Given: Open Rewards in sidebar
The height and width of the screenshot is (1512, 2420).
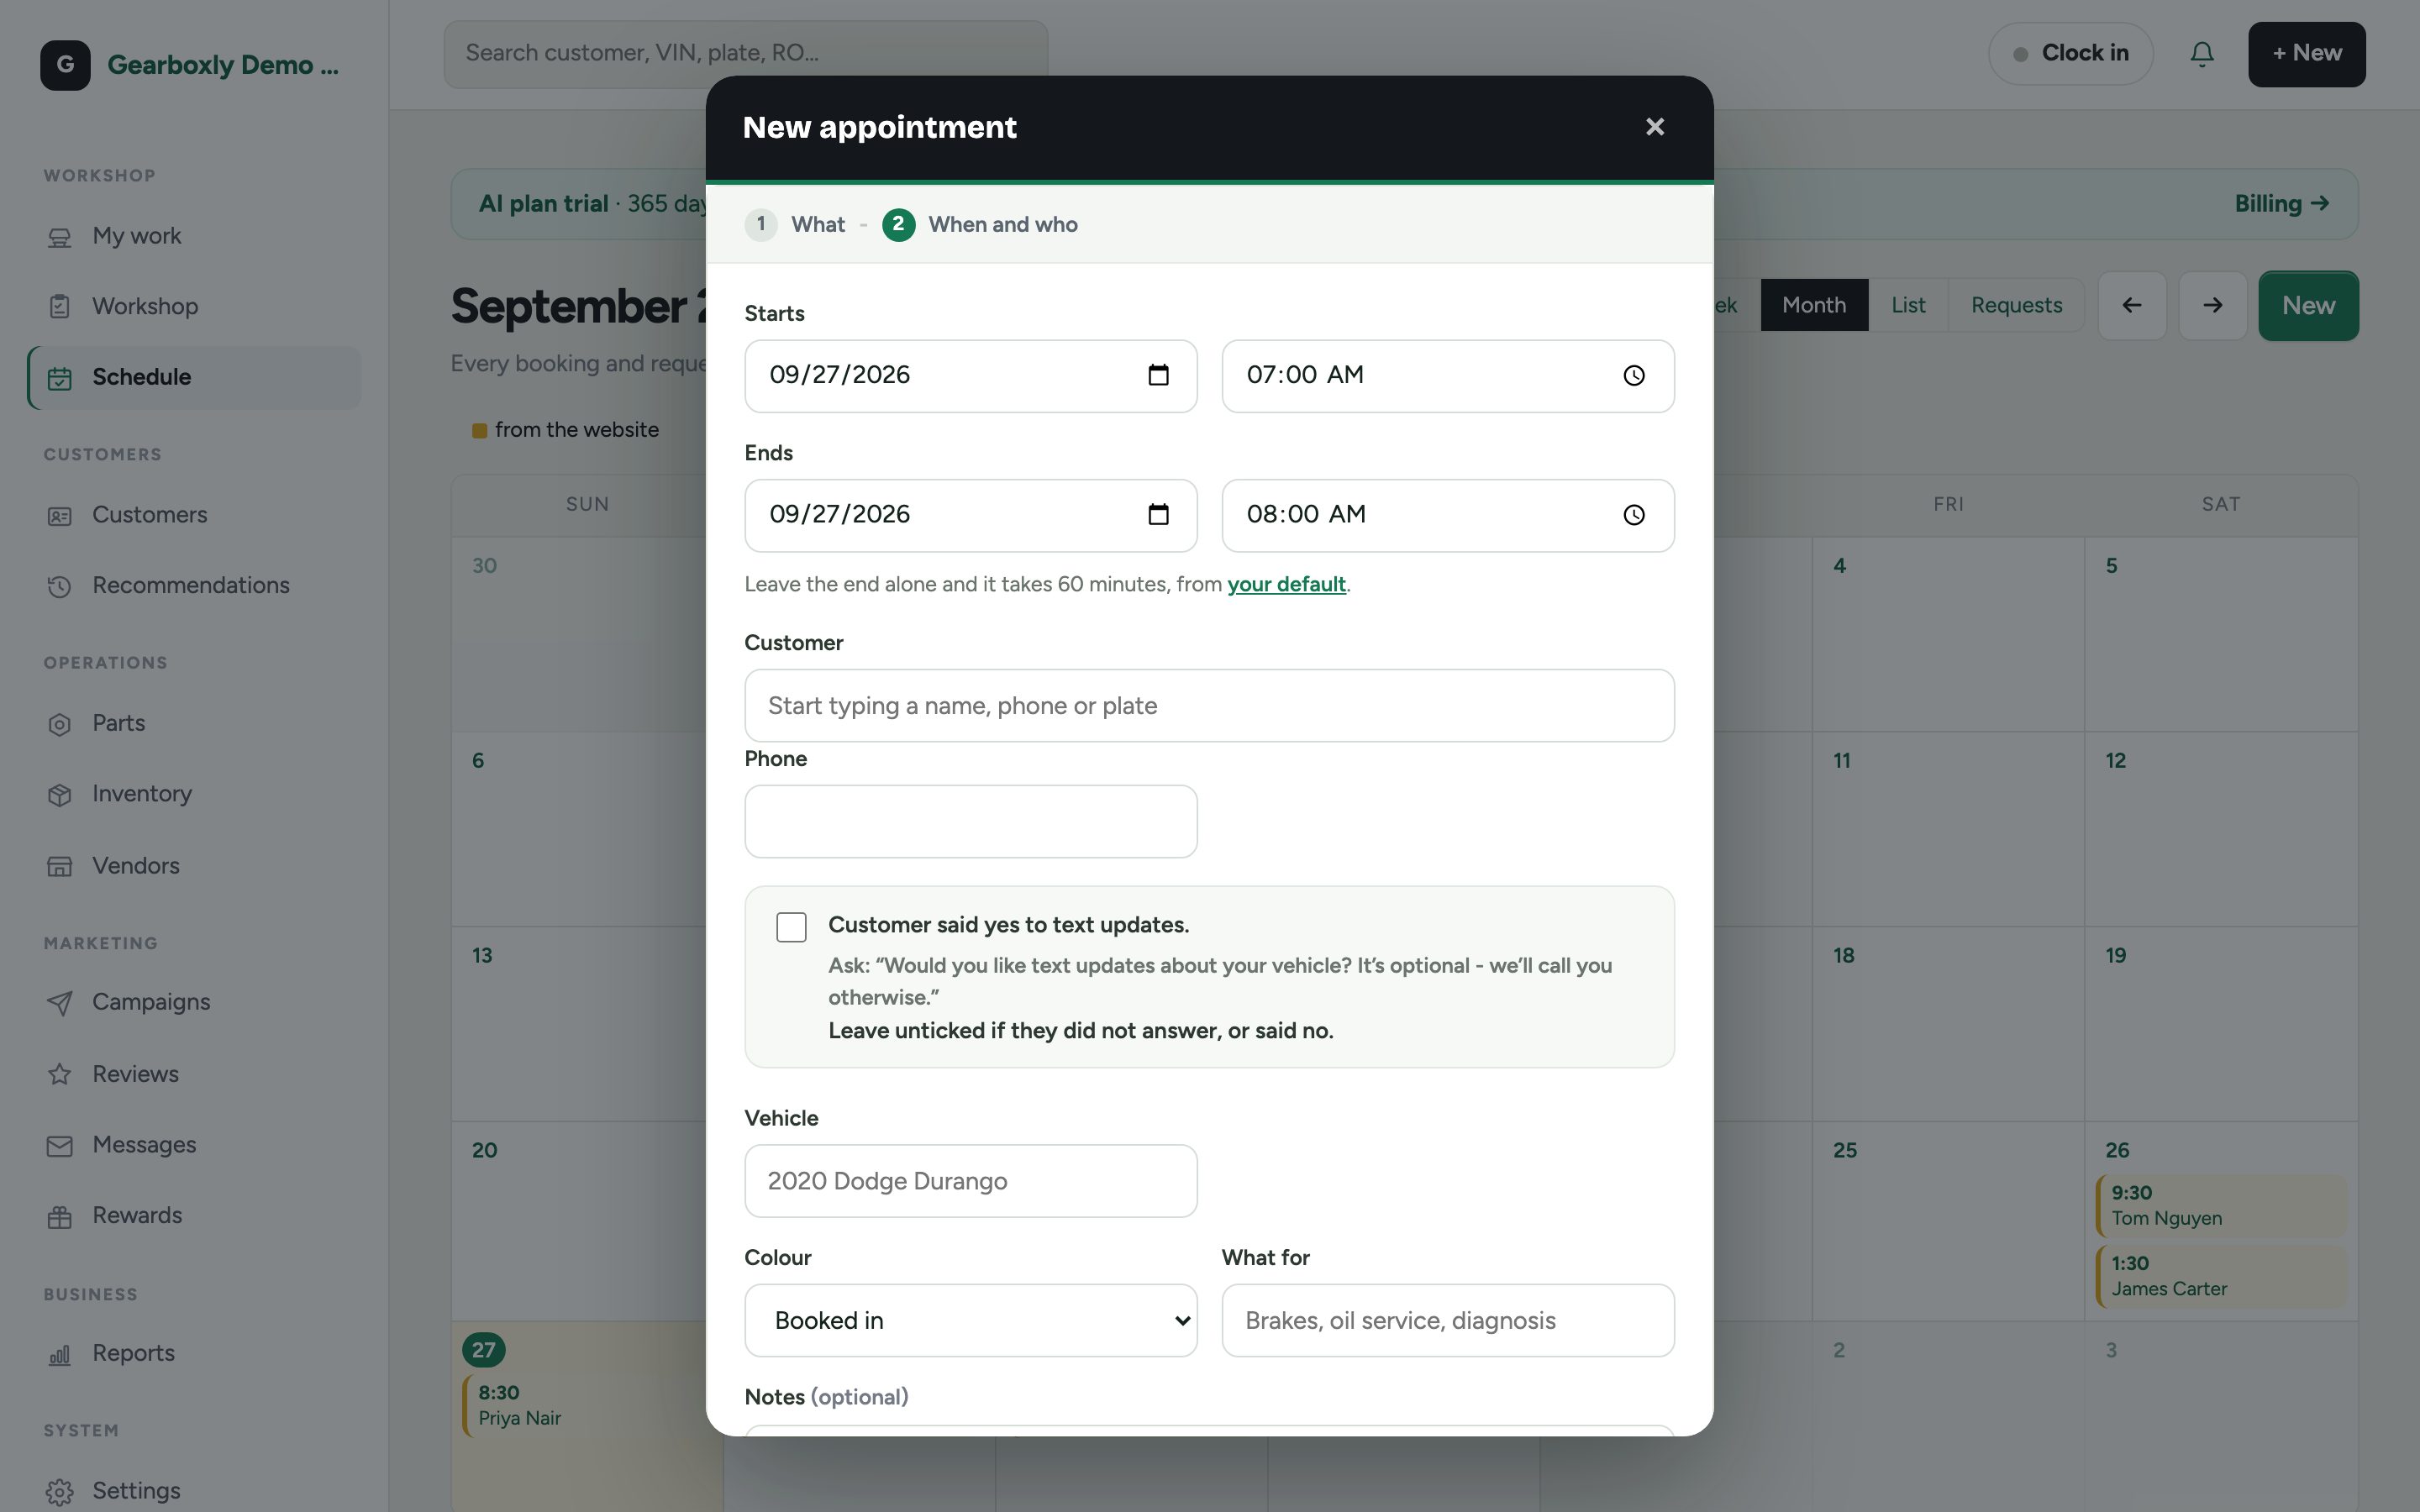Looking at the screenshot, I should [x=194, y=1216].
